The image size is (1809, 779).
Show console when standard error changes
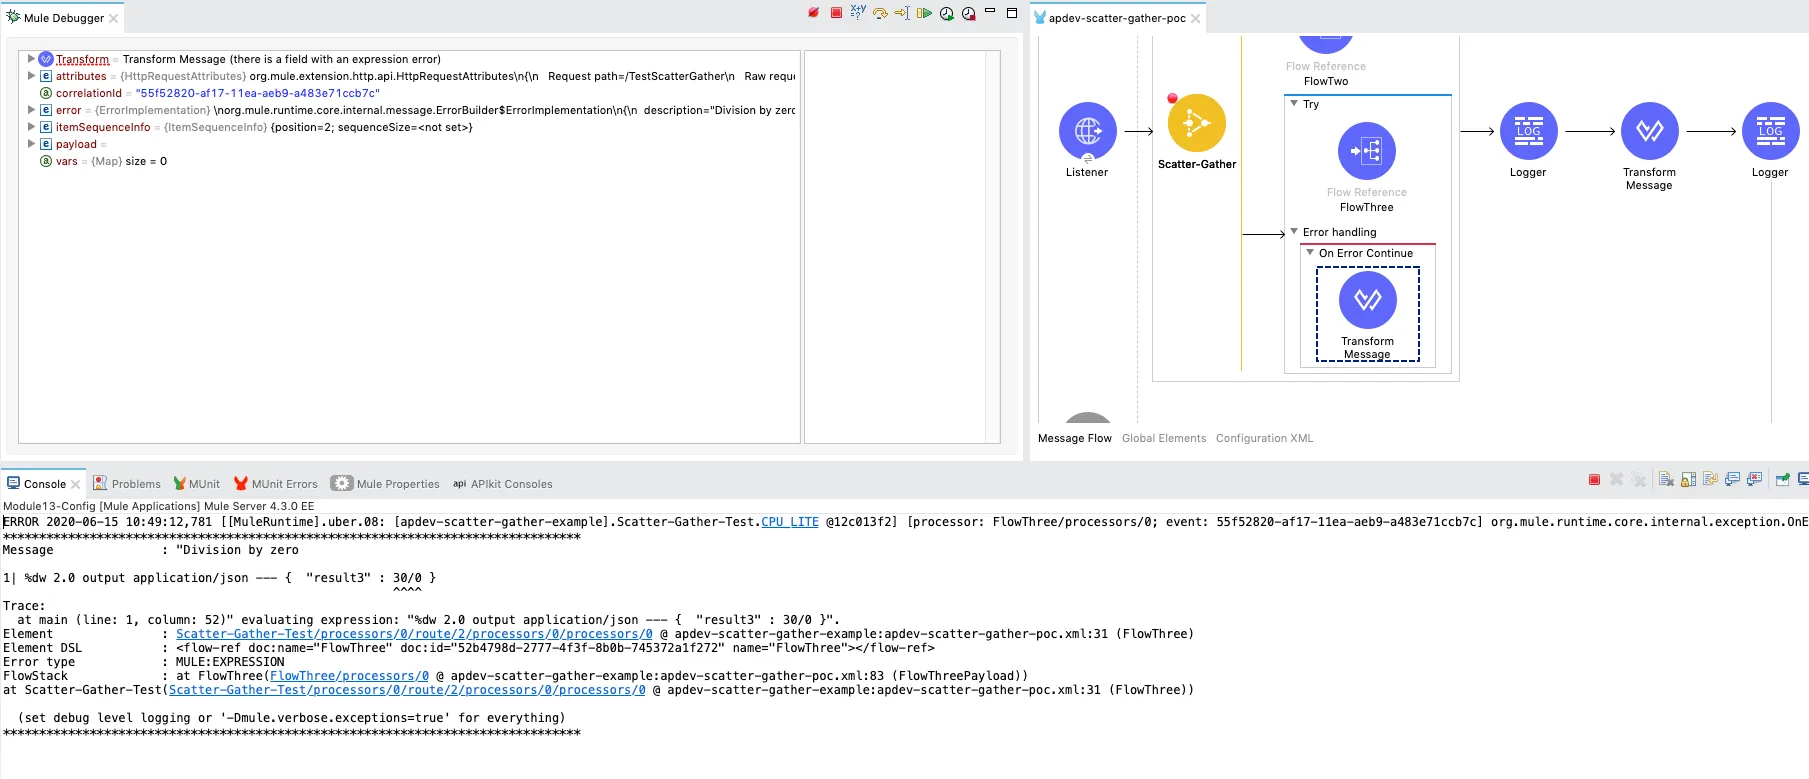[x=1754, y=480]
